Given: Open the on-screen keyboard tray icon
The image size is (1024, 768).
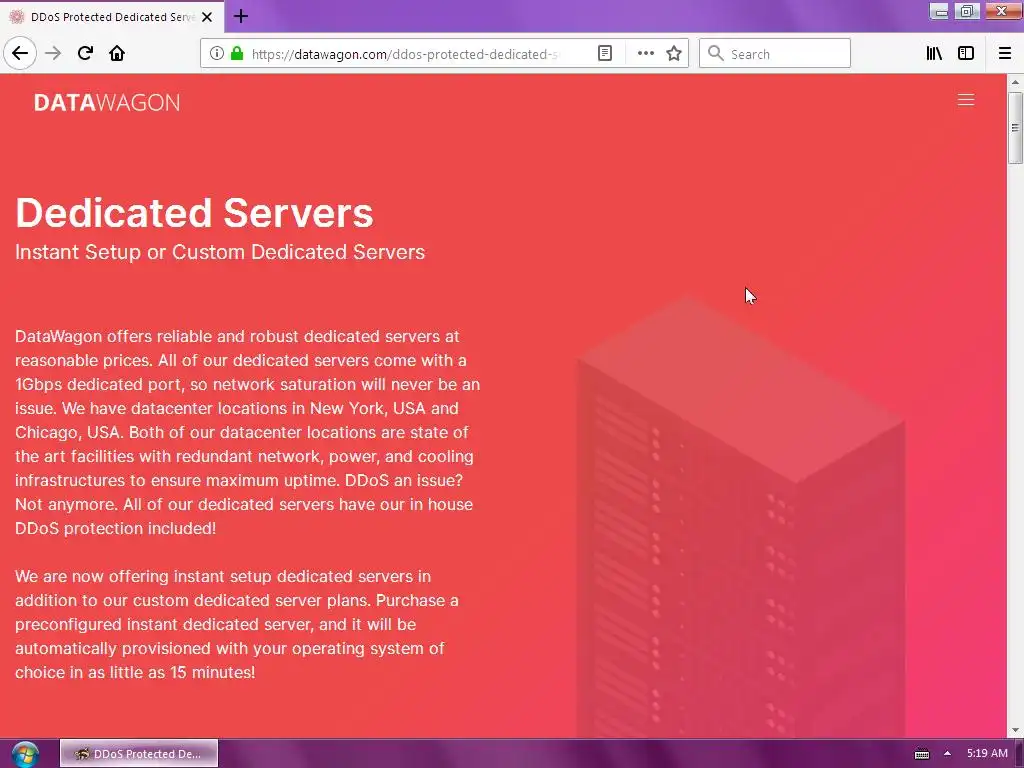Looking at the screenshot, I should point(921,754).
